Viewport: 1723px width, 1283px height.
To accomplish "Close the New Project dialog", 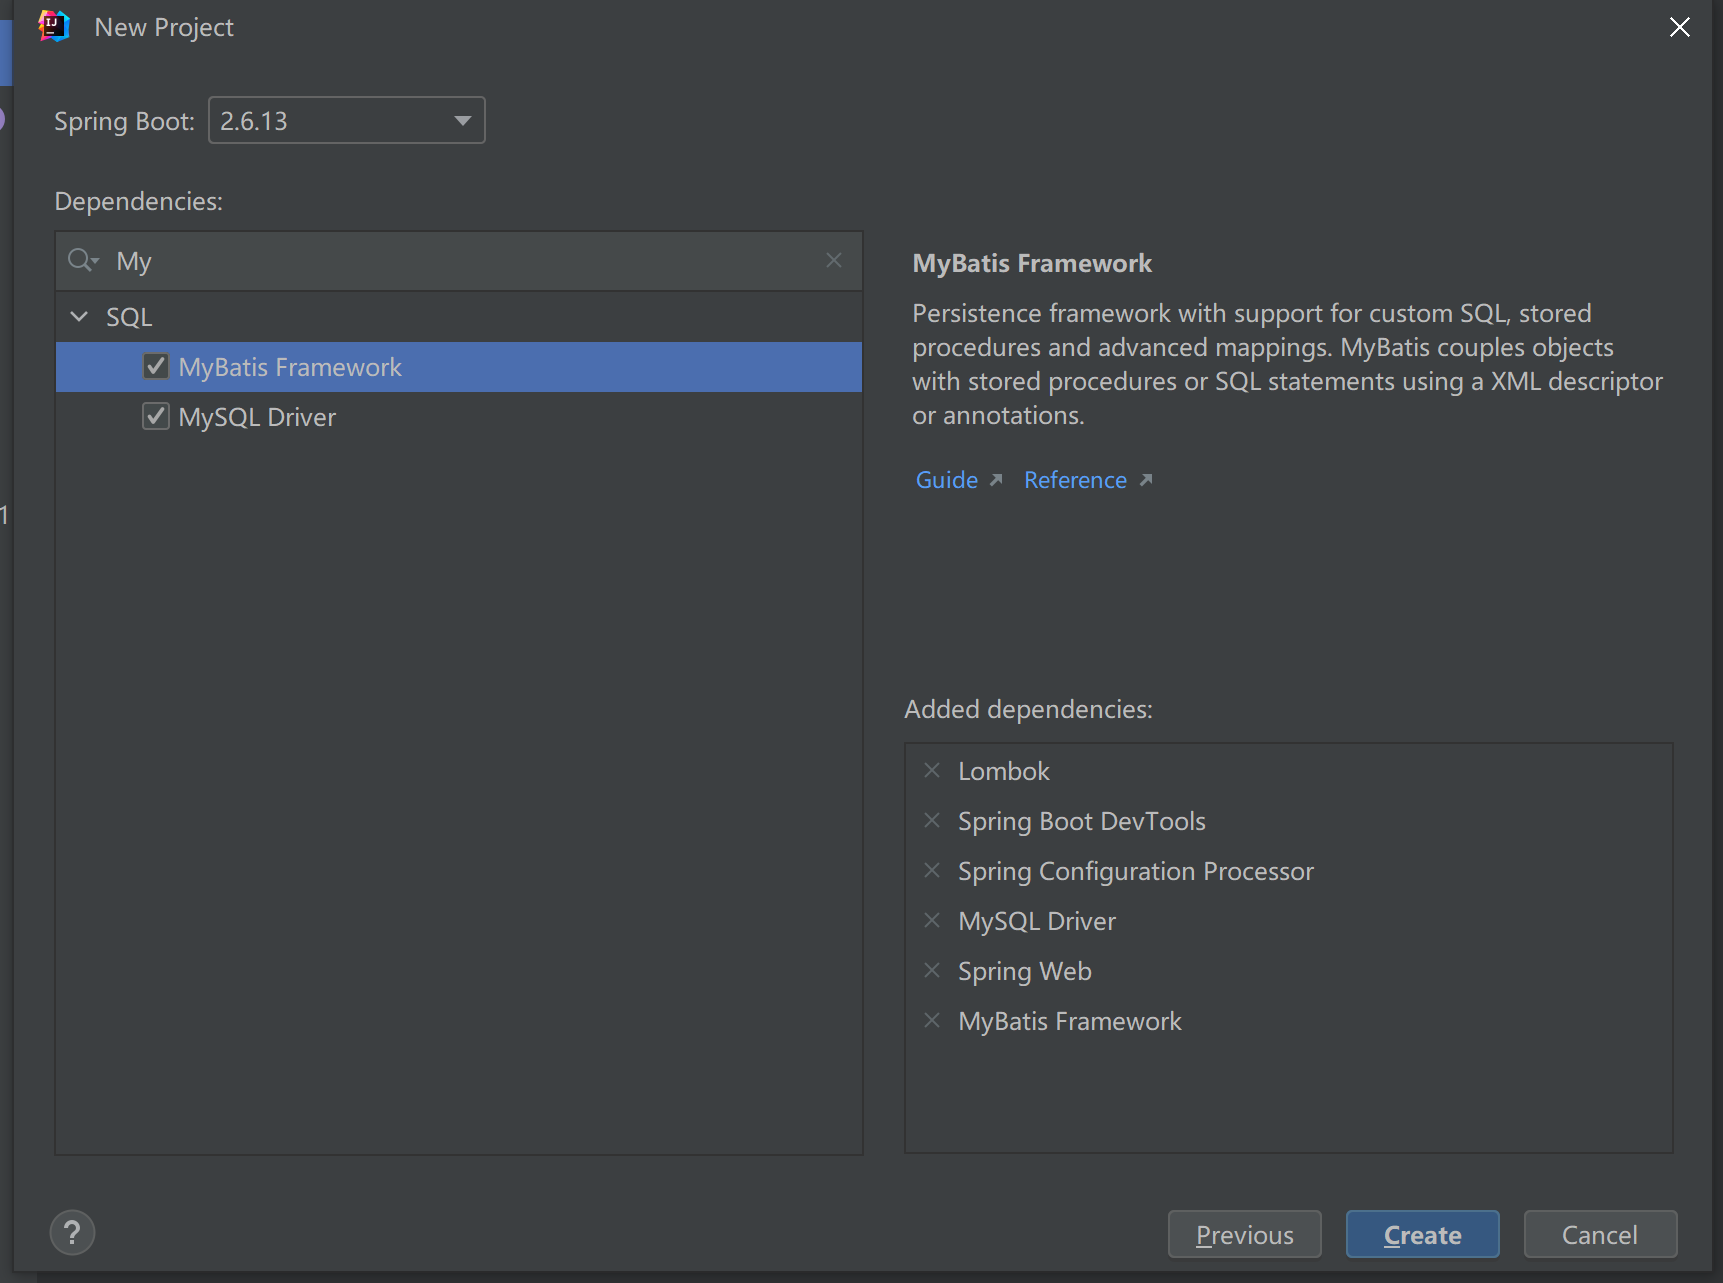I will pos(1680,27).
